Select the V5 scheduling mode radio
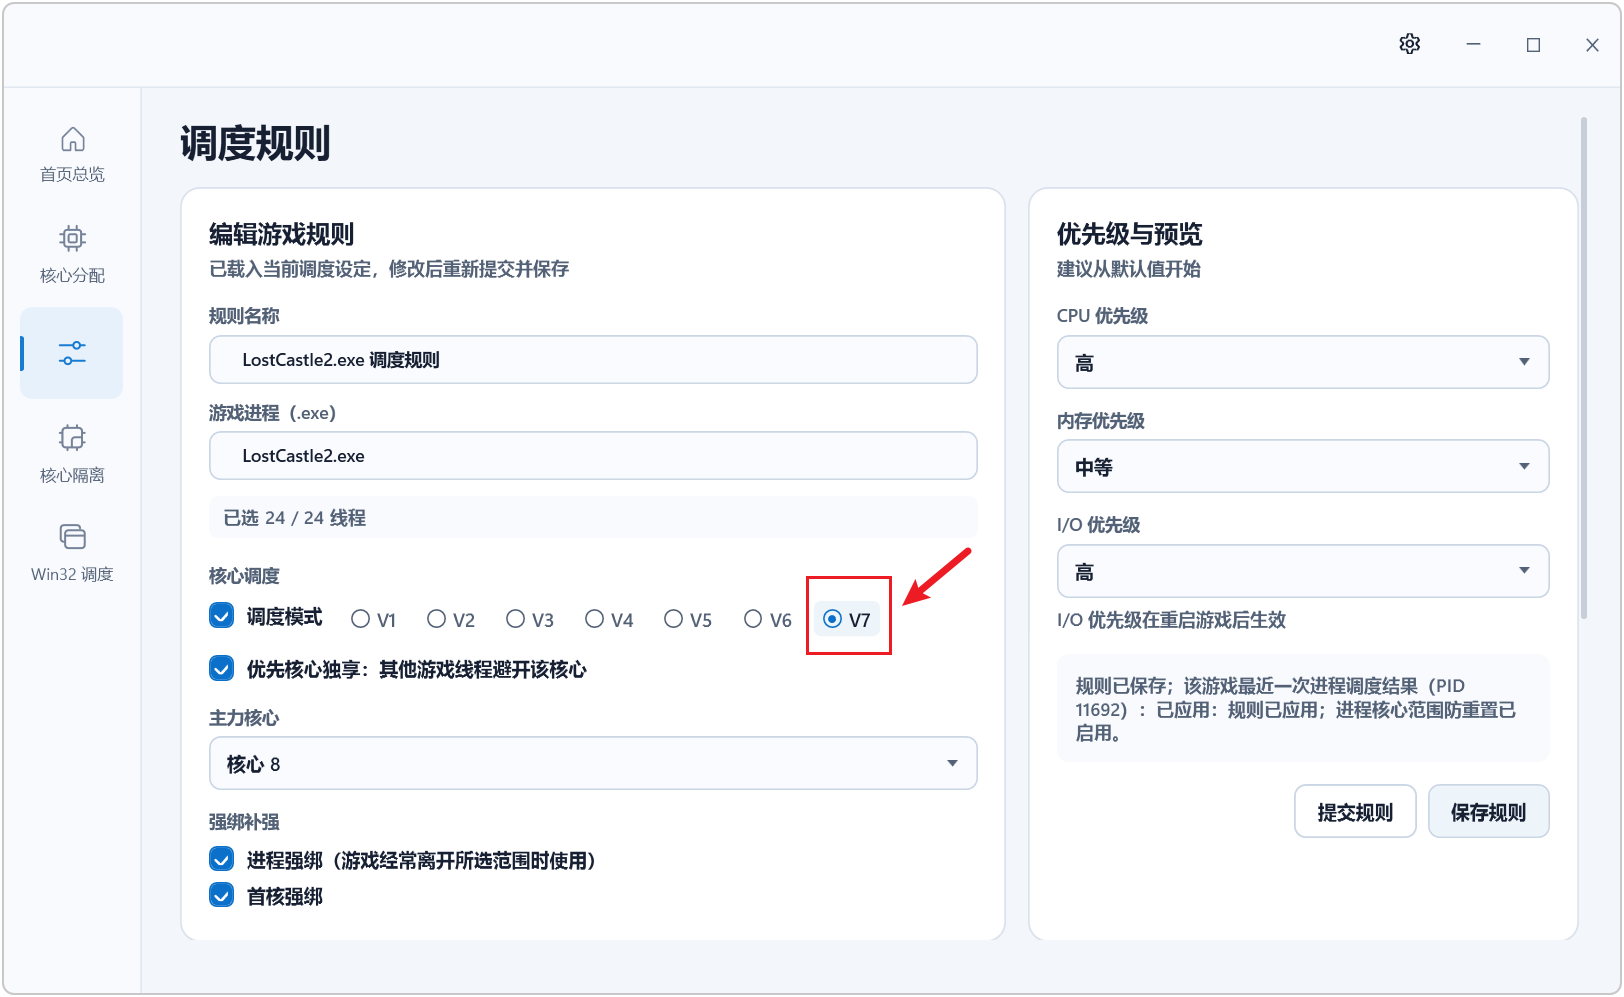Viewport: 1624px width, 997px height. (674, 619)
